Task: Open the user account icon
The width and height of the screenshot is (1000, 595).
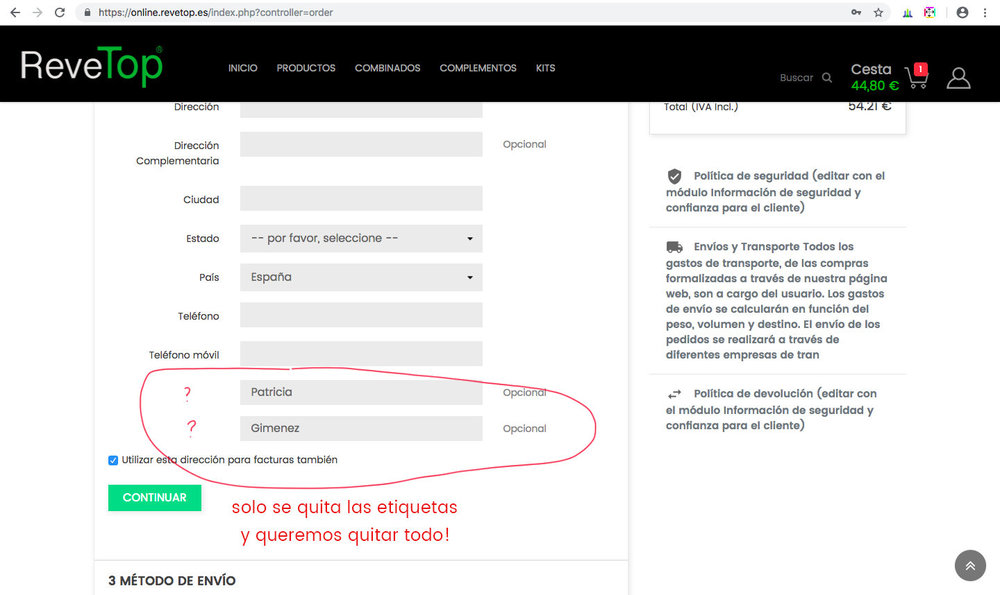Action: 958,78
